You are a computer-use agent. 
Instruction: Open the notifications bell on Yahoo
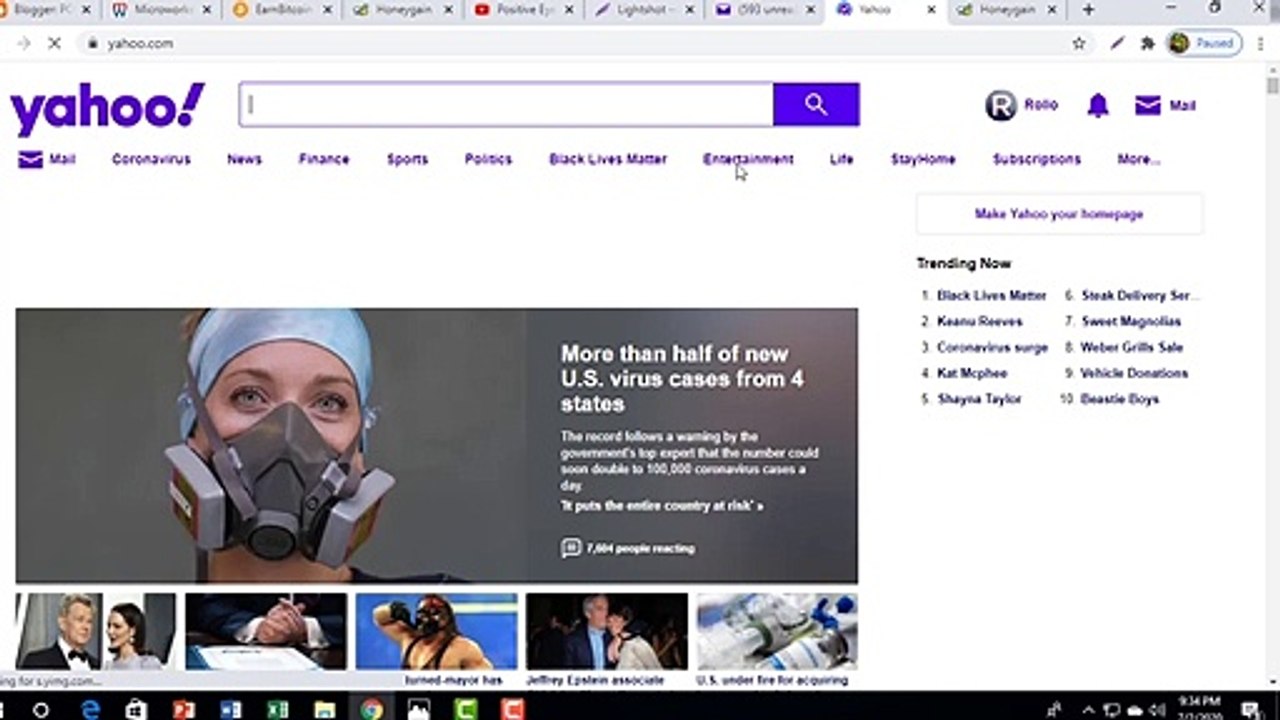coord(1098,105)
